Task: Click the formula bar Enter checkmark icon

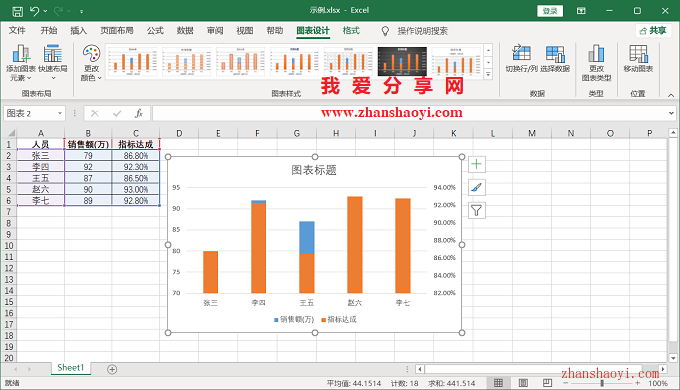Action: [x=117, y=113]
